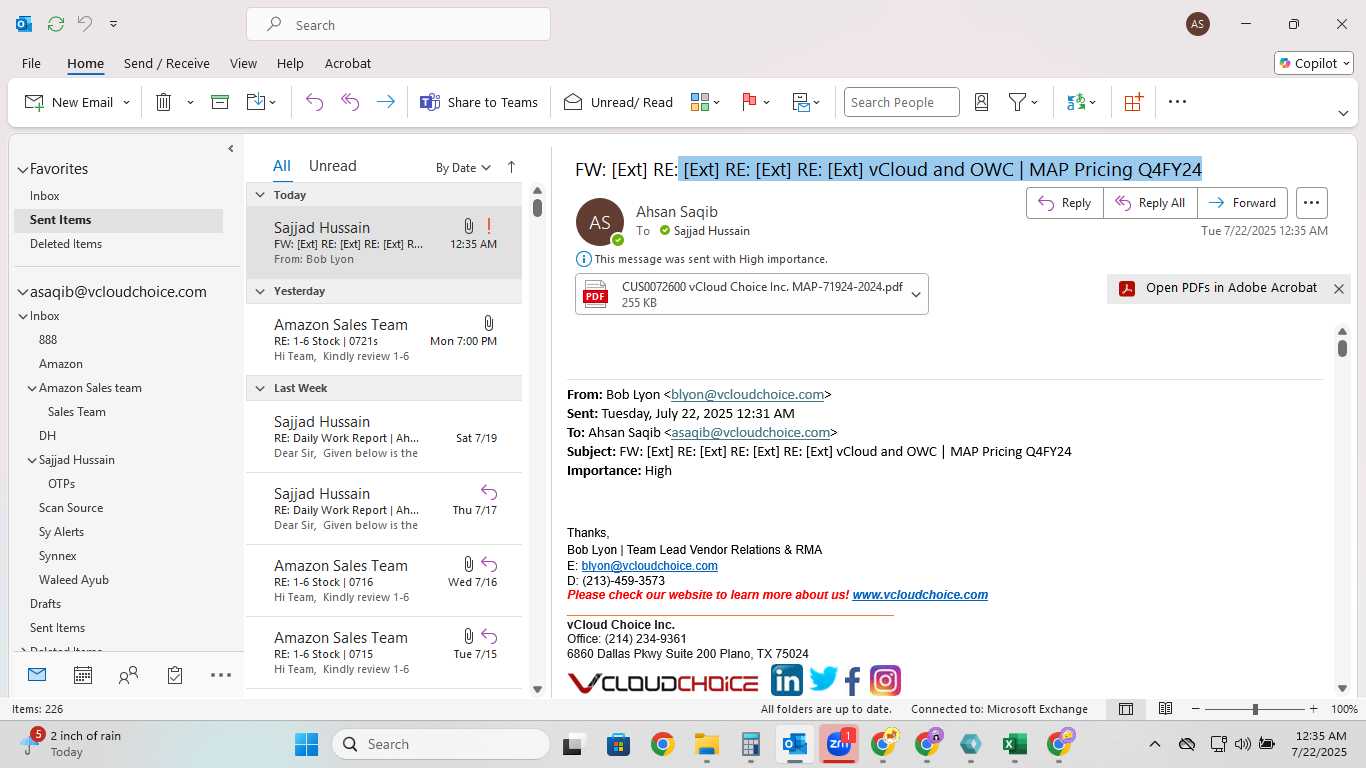Click the Move to folder icon

pos(256,102)
